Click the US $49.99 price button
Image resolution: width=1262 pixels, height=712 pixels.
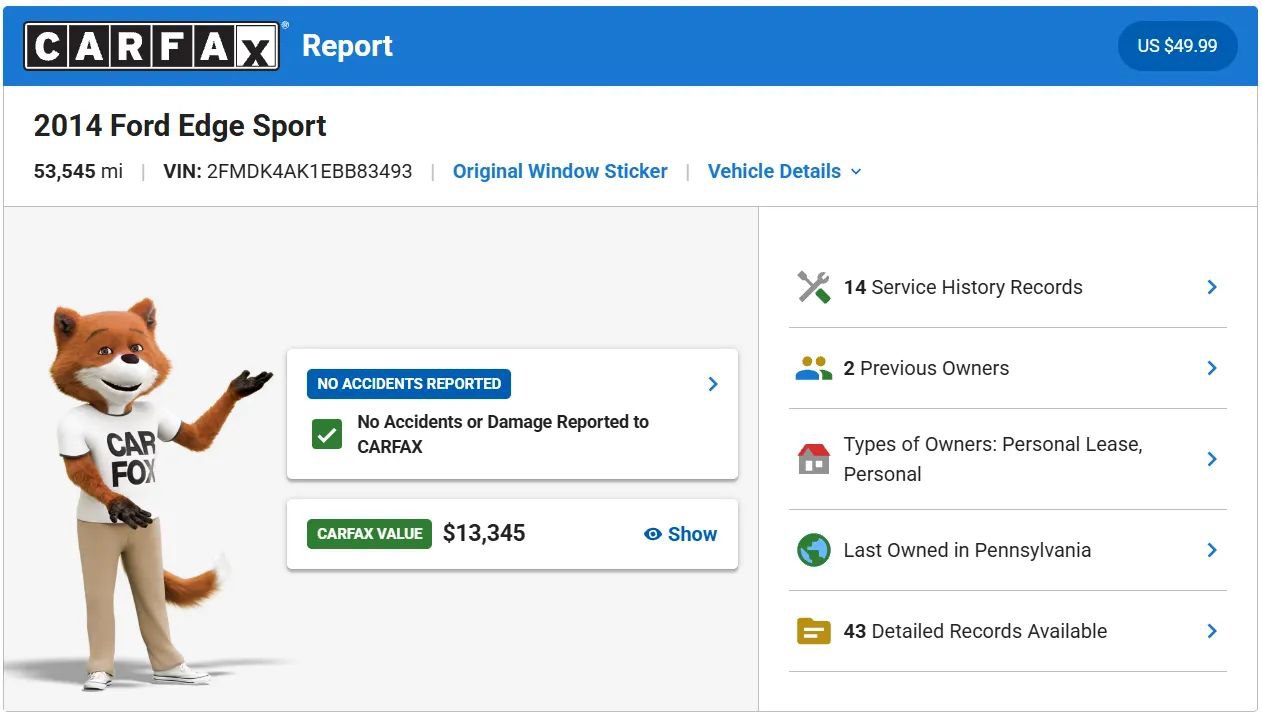[x=1178, y=46]
